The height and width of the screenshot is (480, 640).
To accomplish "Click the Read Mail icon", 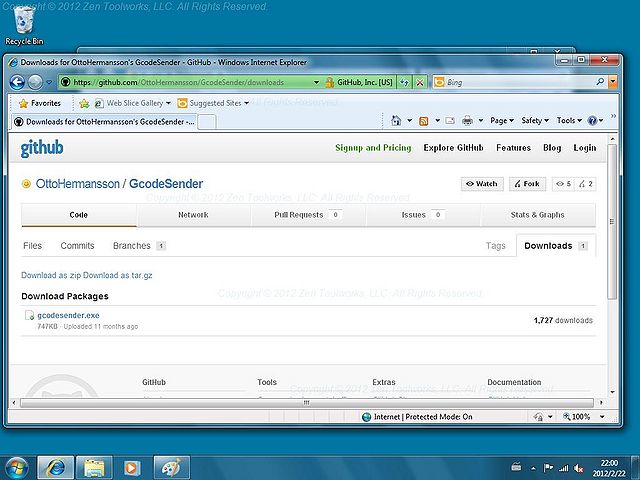I will click(x=450, y=120).
